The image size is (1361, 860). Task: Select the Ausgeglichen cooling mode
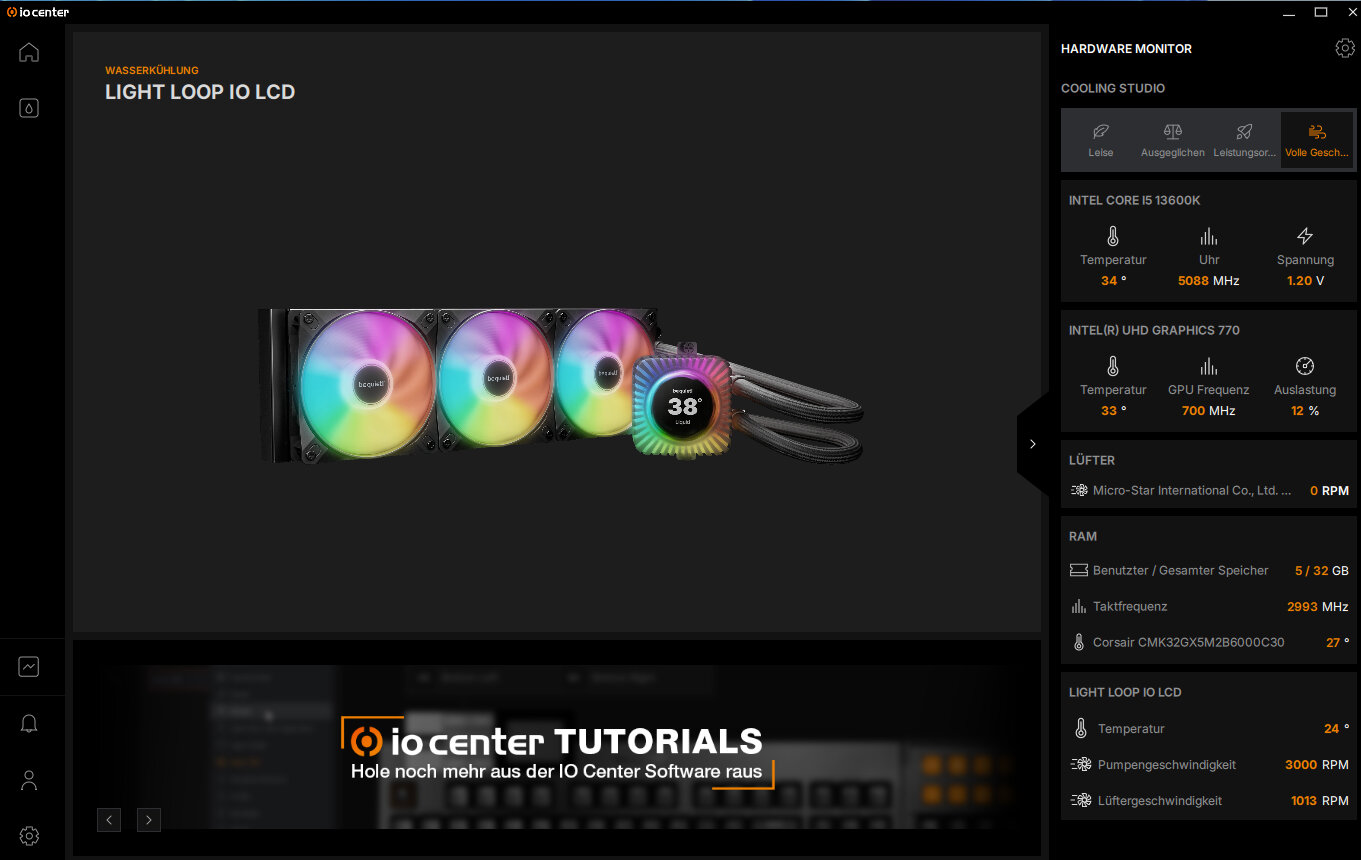pos(1173,140)
